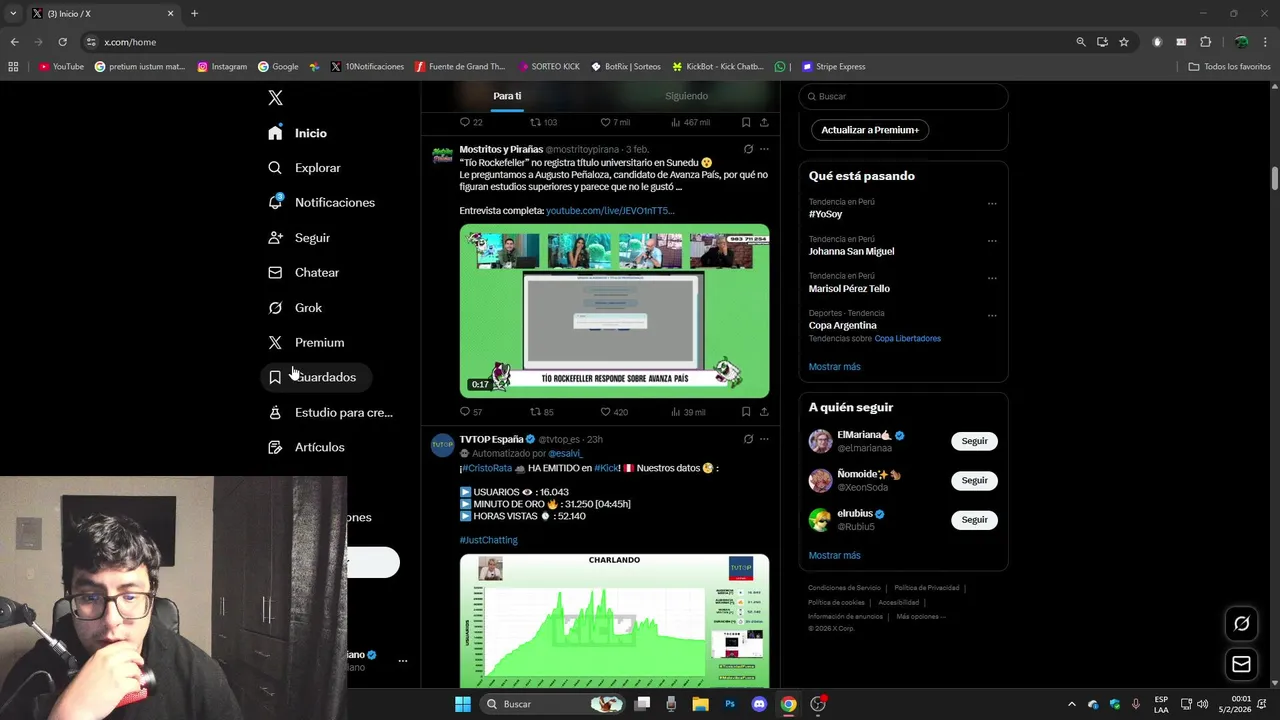Image resolution: width=1280 pixels, height=720 pixels.
Task: Repost the top post with 103 reposts
Action: 543,122
